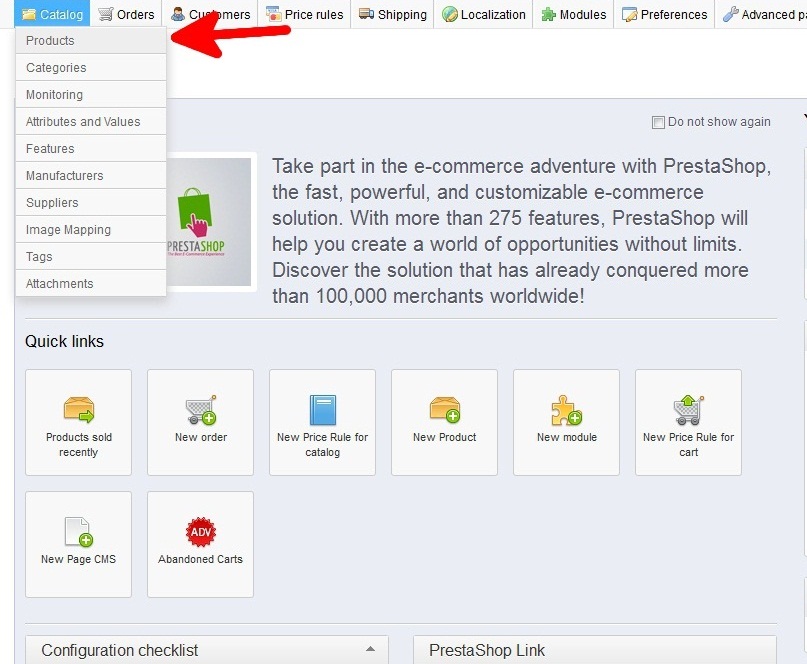Open the Localization menu tab
Image resolution: width=807 pixels, height=664 pixels.
(x=484, y=14)
